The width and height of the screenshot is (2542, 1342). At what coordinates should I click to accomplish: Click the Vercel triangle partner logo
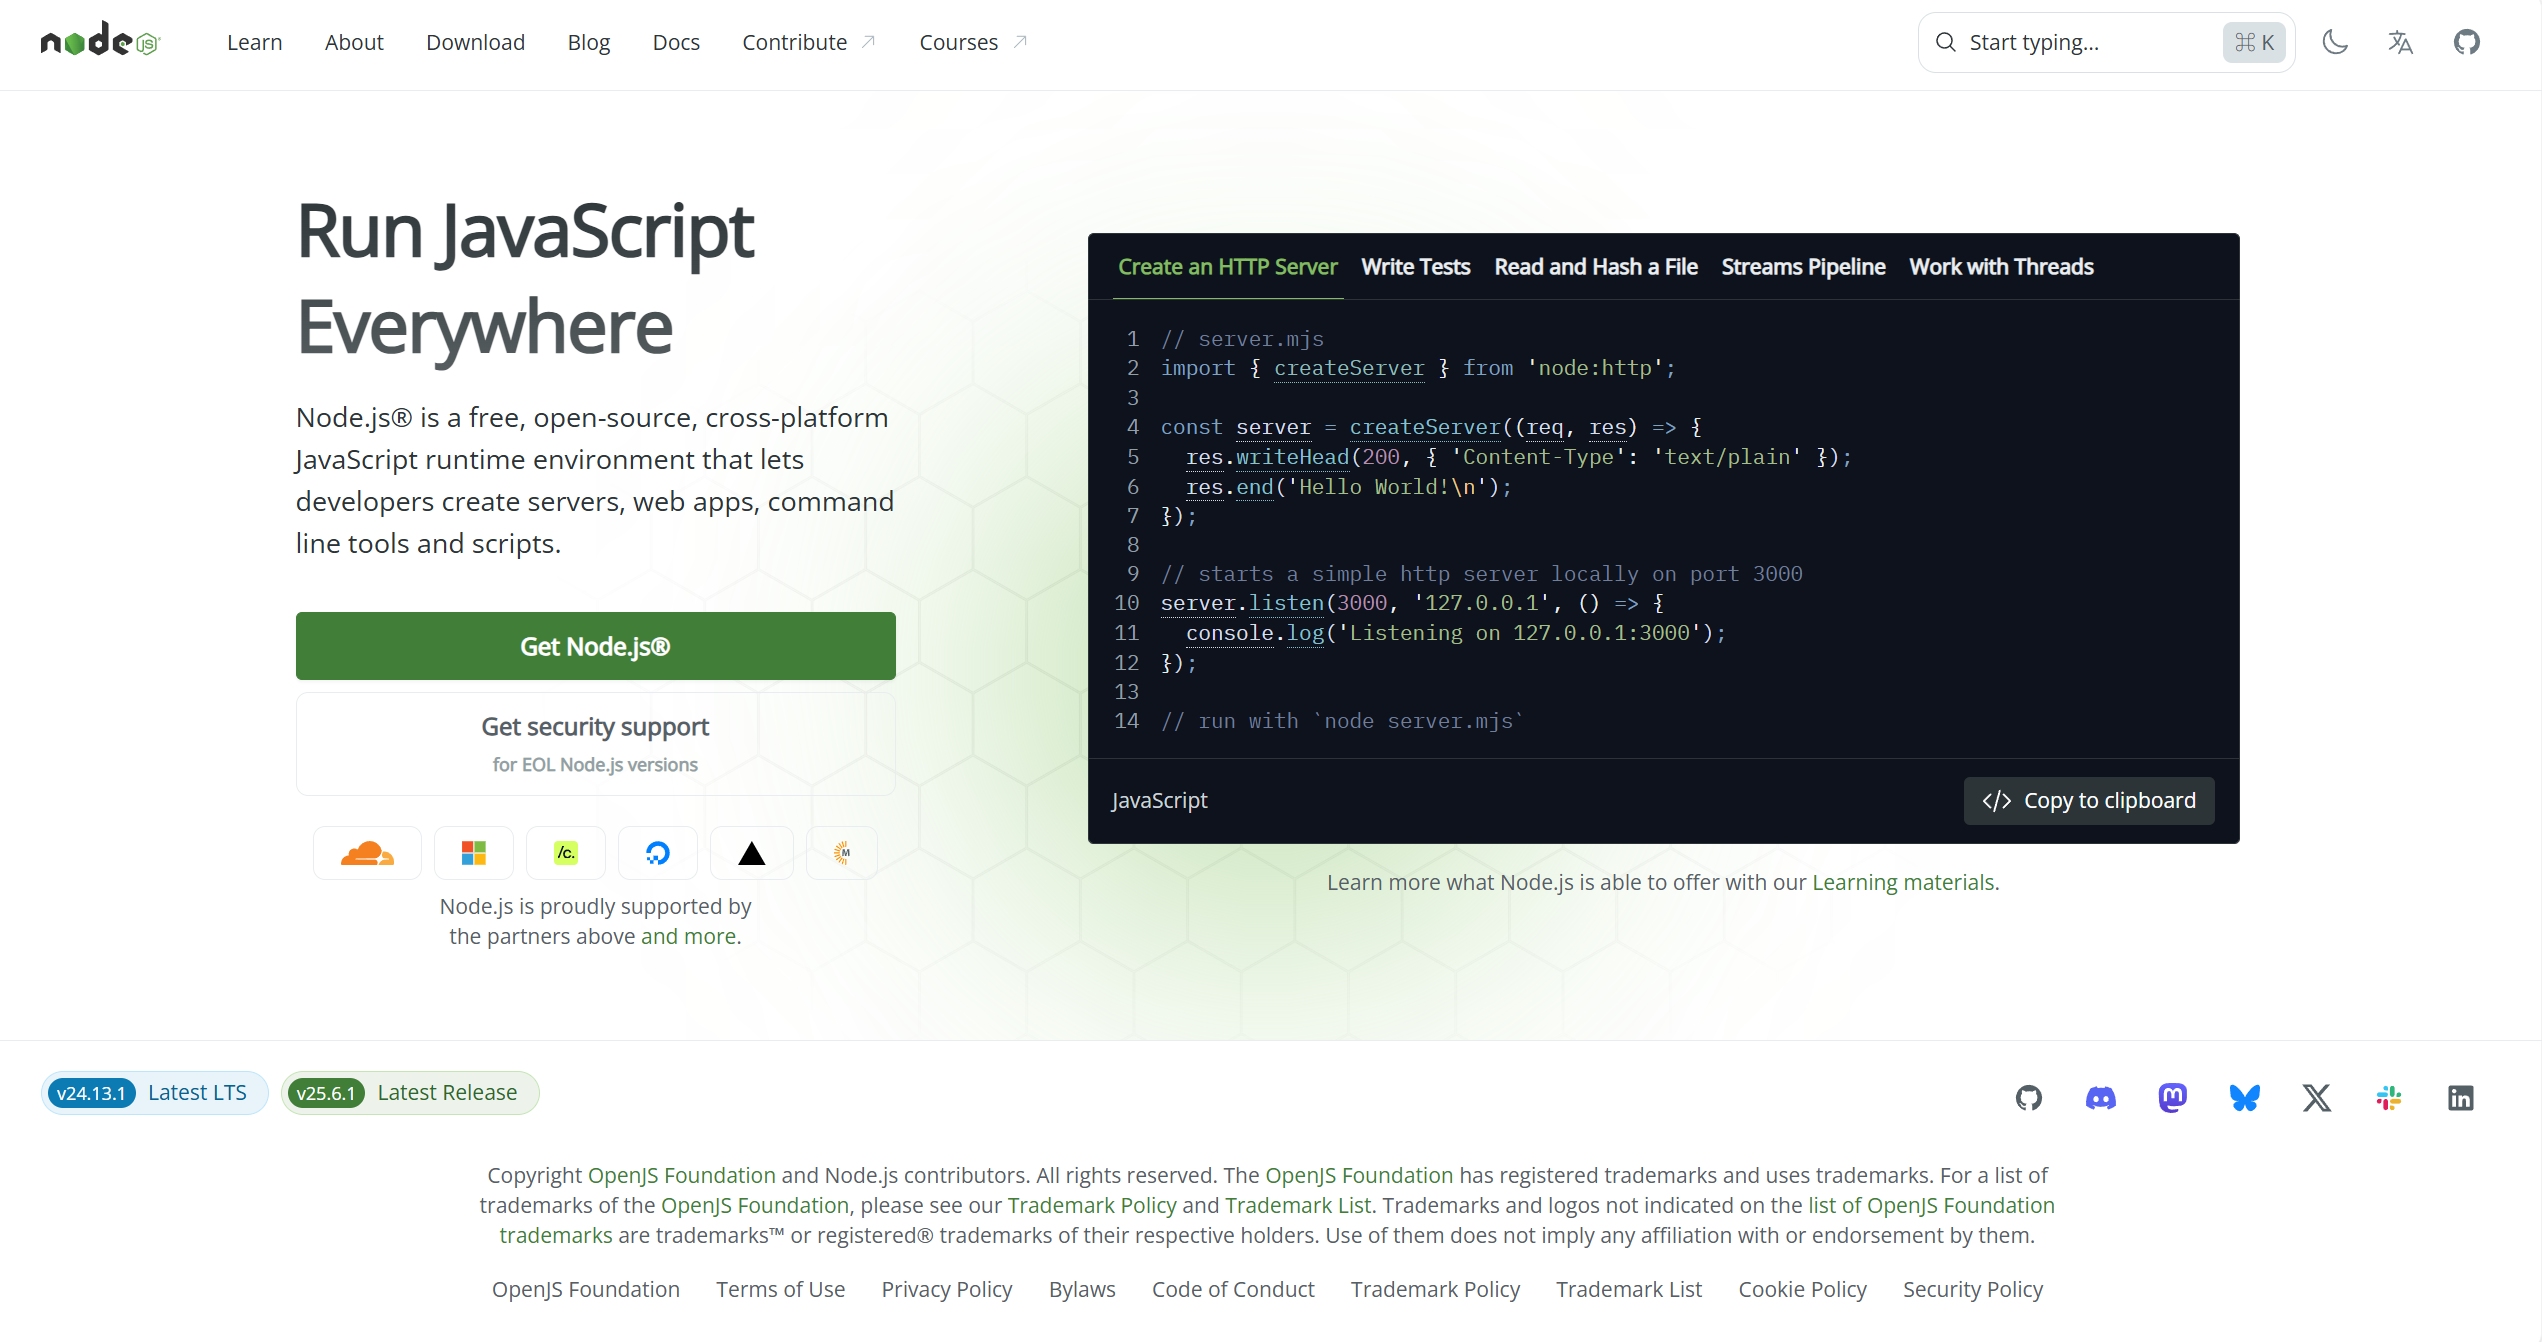click(x=751, y=853)
